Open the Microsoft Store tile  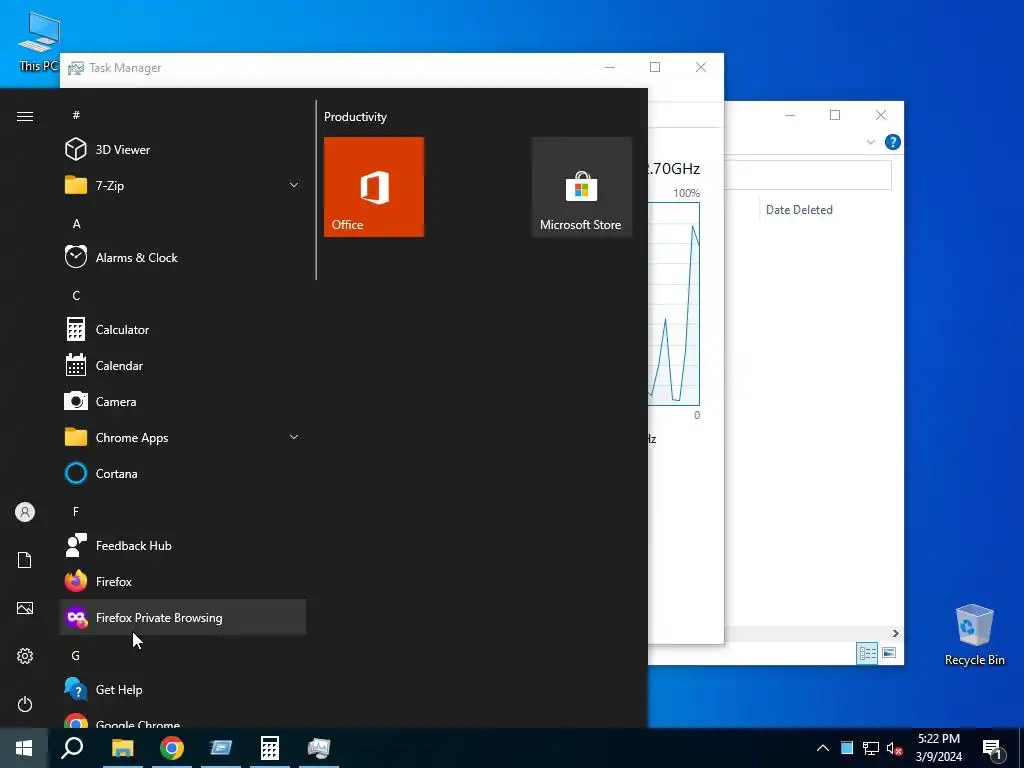[582, 187]
